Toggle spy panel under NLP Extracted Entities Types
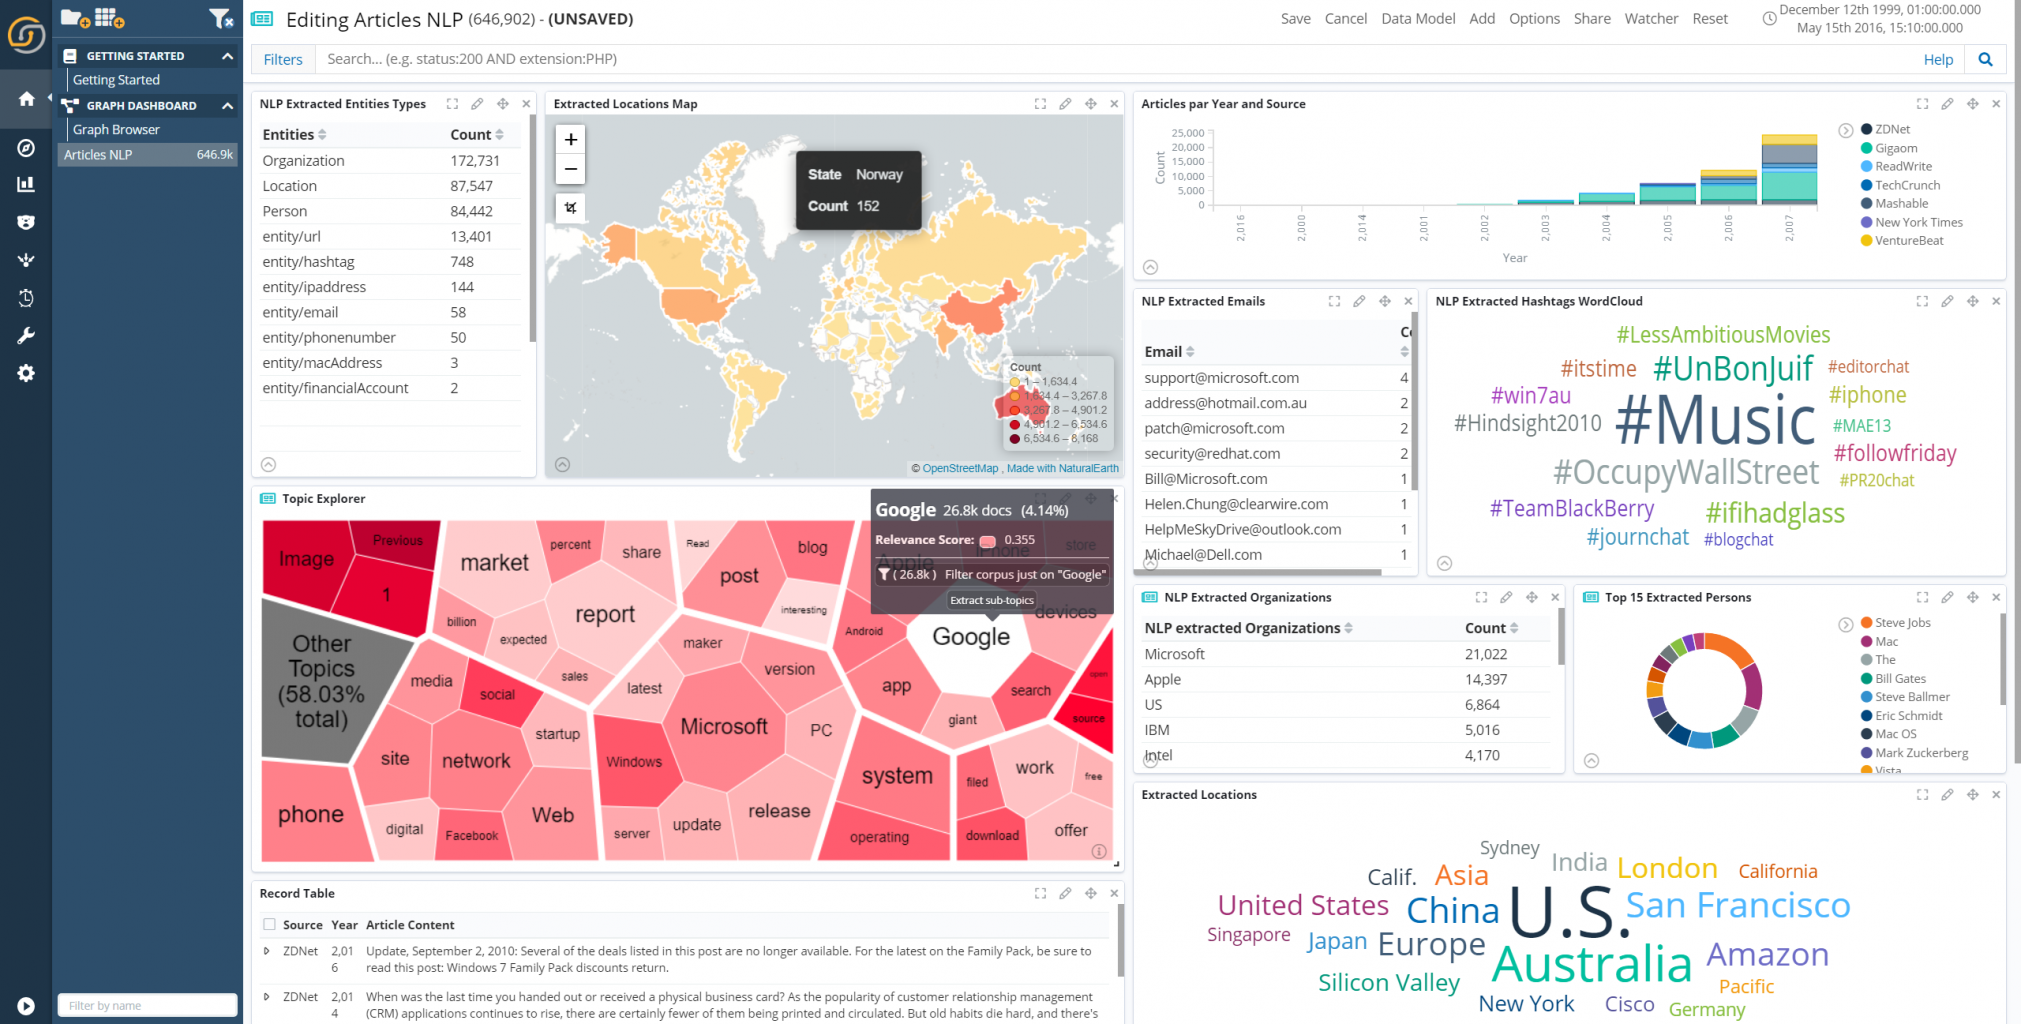Viewport: 2021px width, 1024px height. click(x=268, y=465)
